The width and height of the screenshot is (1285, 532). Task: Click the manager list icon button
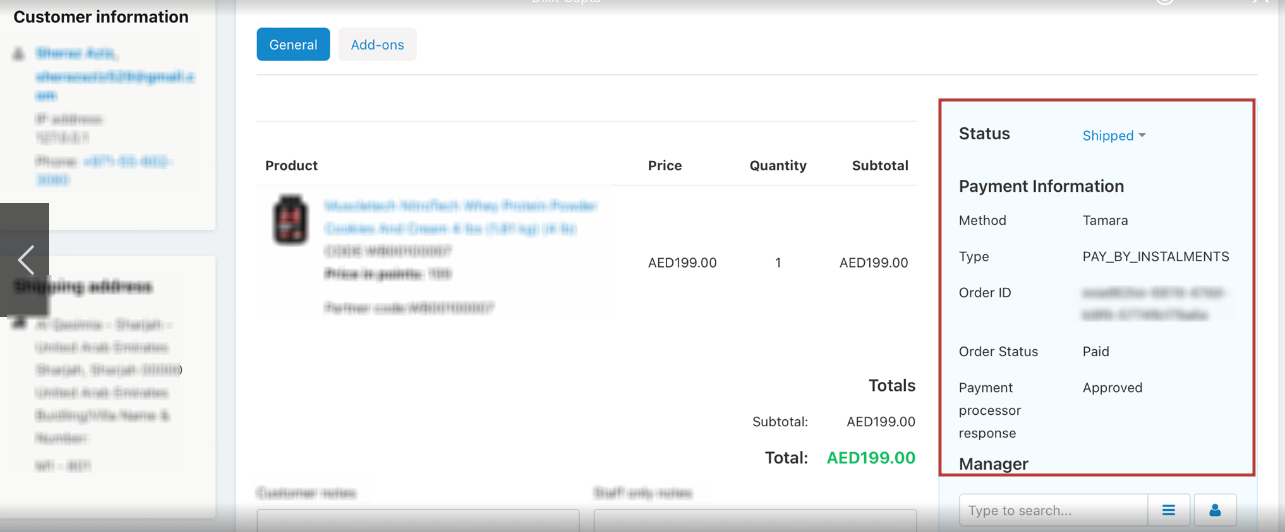(1168, 510)
